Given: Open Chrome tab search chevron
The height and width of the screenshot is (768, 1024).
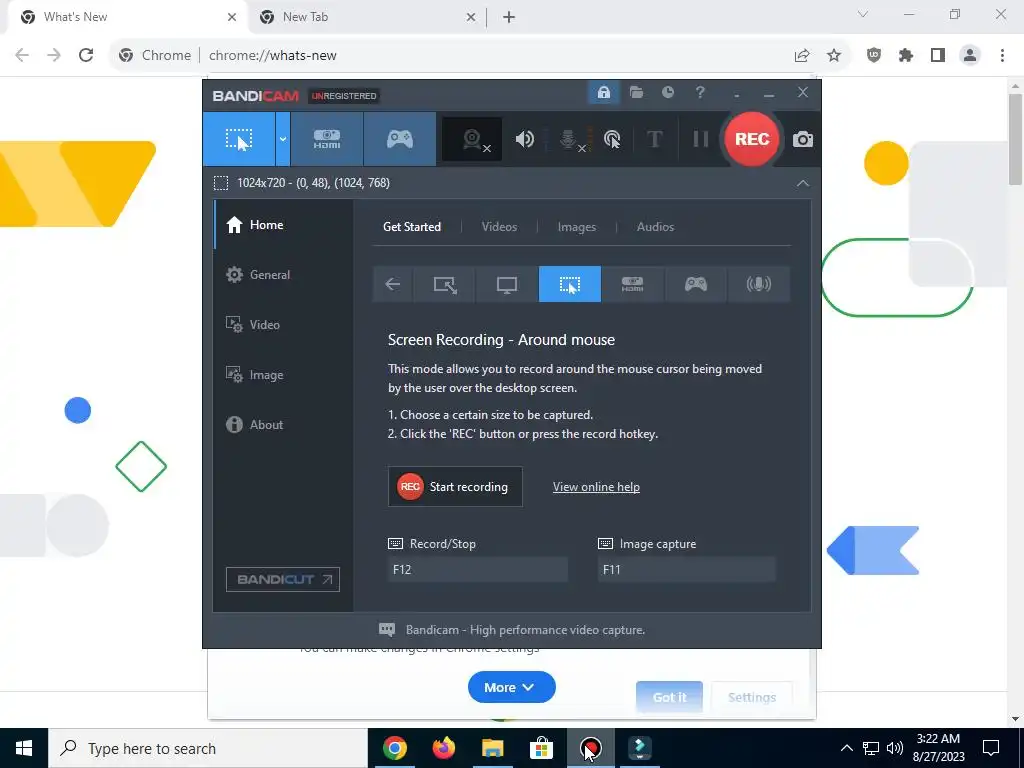Looking at the screenshot, I should coord(863,14).
